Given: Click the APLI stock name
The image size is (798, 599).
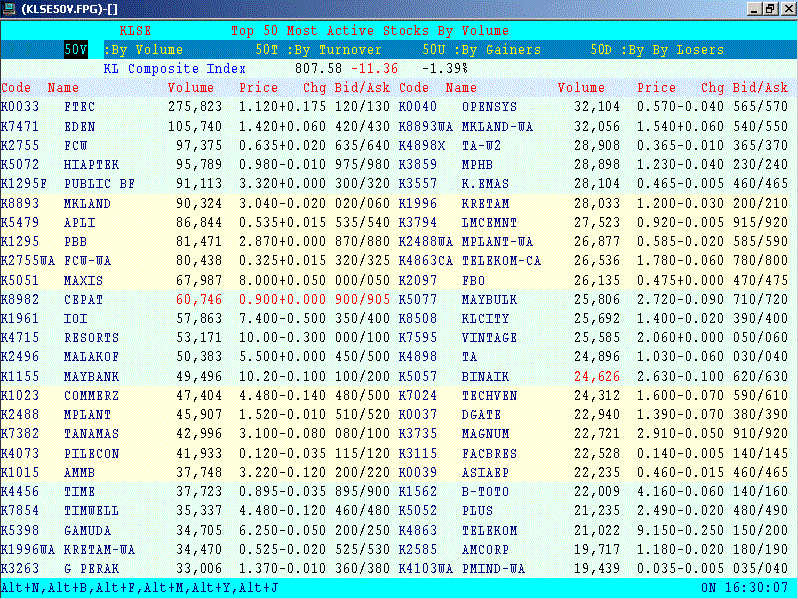Looking at the screenshot, I should (80, 223).
